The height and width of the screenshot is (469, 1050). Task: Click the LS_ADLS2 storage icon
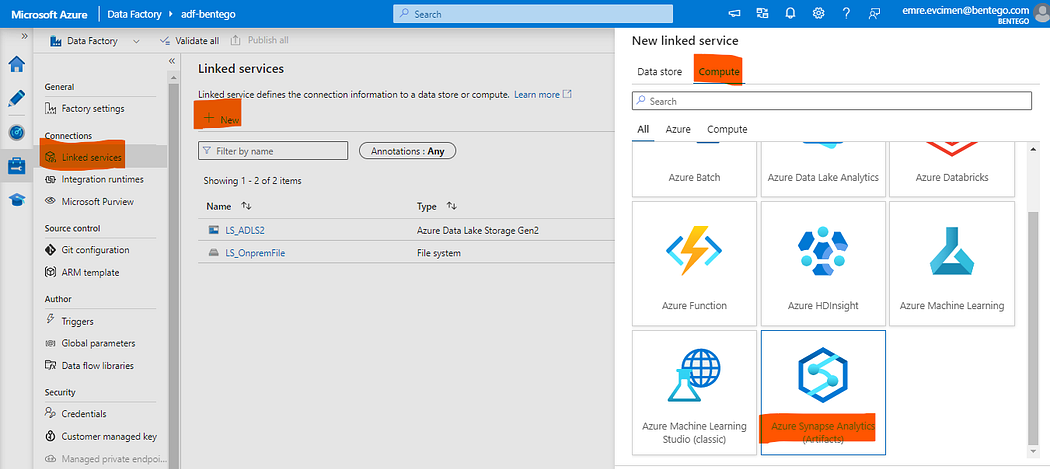pyautogui.click(x=214, y=230)
